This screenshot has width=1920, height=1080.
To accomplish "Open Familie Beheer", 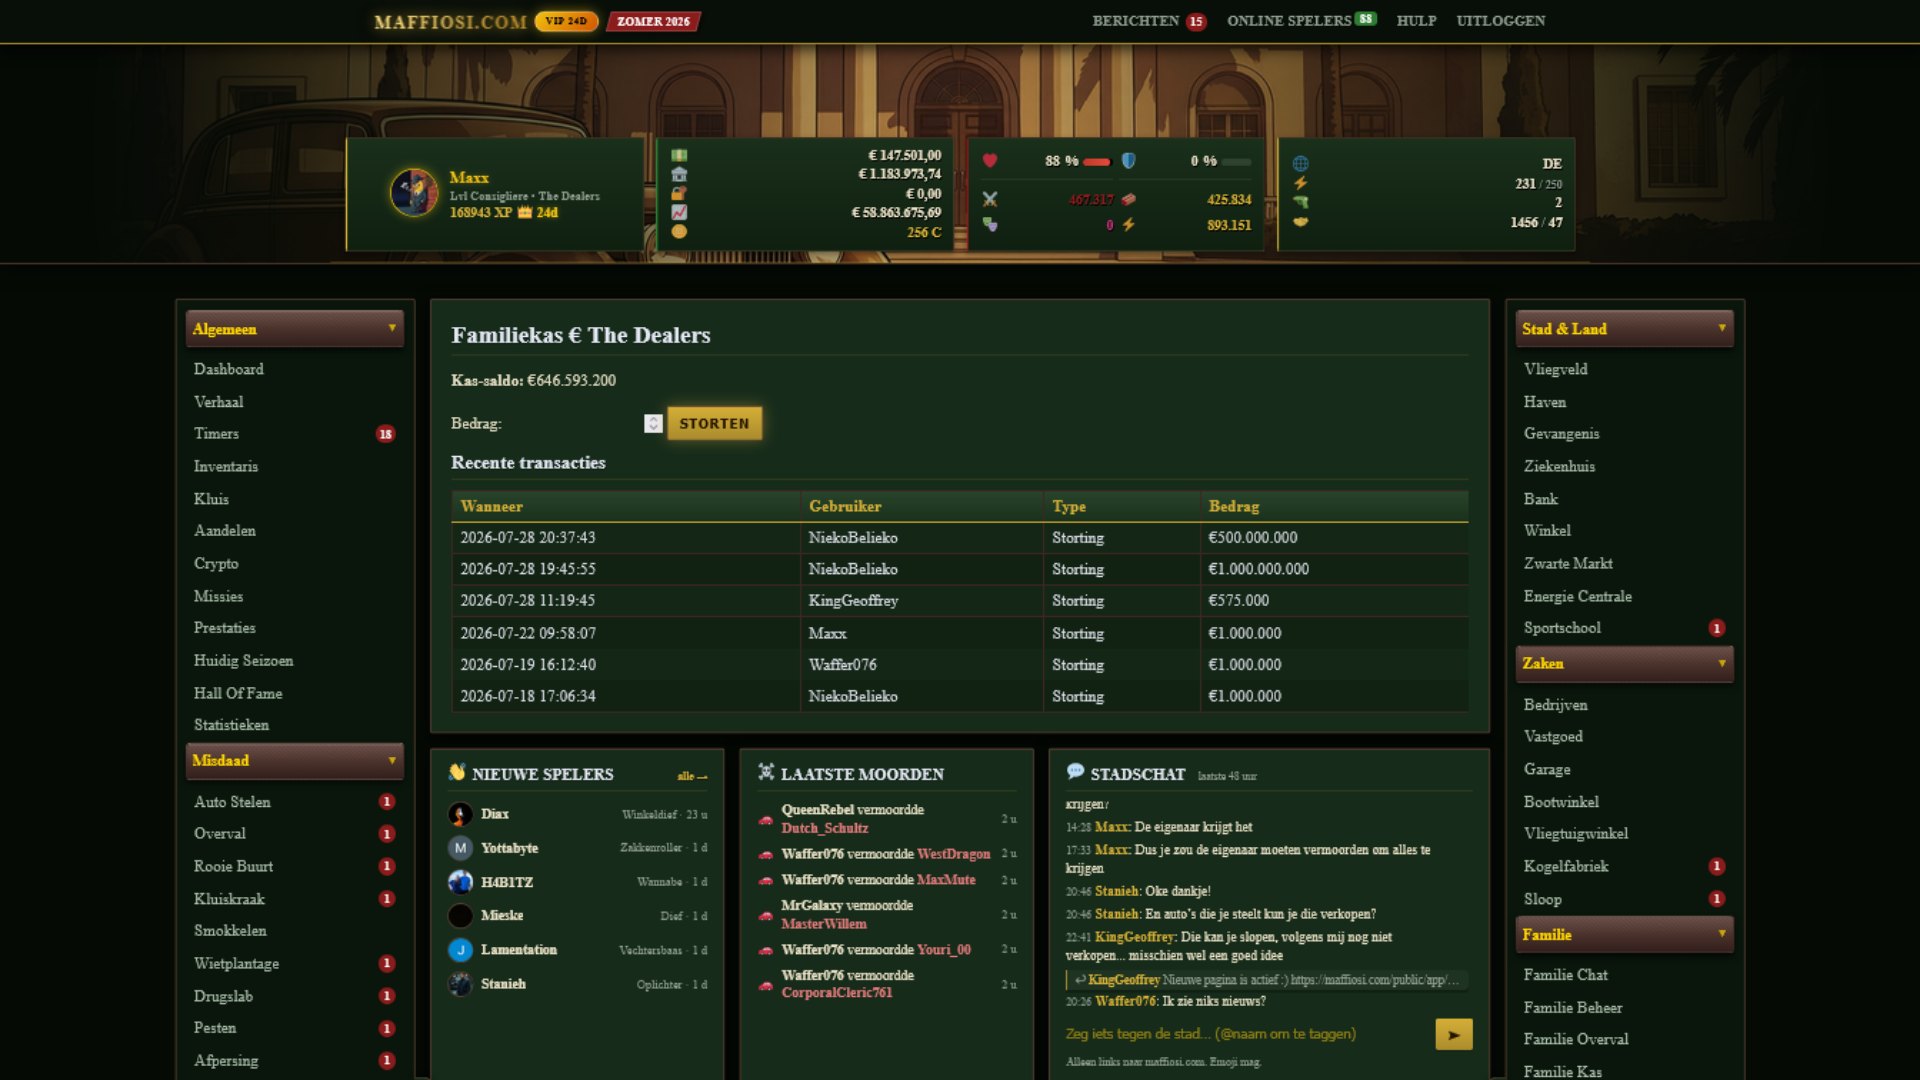I will click(1573, 1008).
